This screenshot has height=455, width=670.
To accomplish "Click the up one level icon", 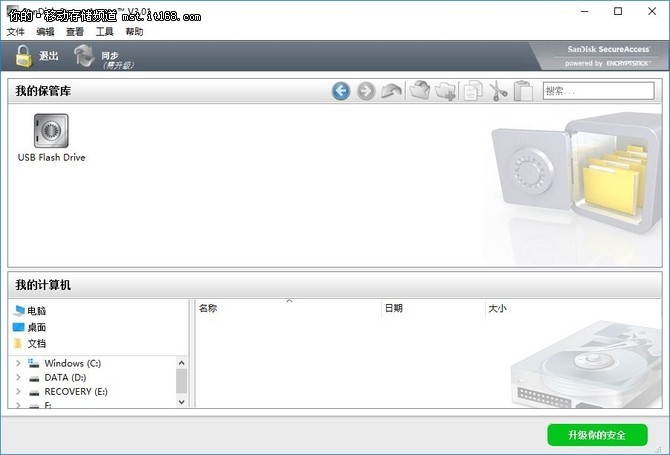I will click(x=392, y=92).
